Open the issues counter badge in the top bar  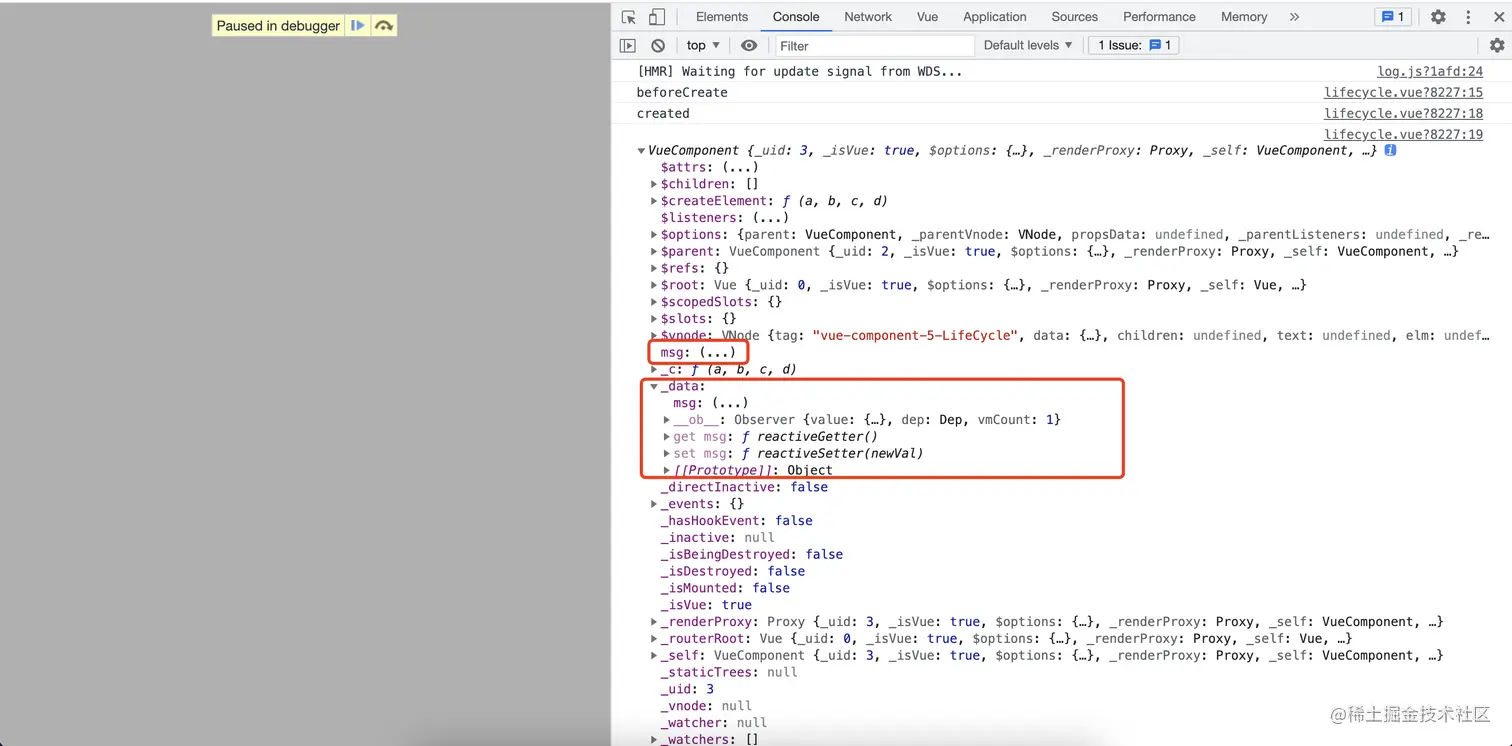[x=1393, y=17]
